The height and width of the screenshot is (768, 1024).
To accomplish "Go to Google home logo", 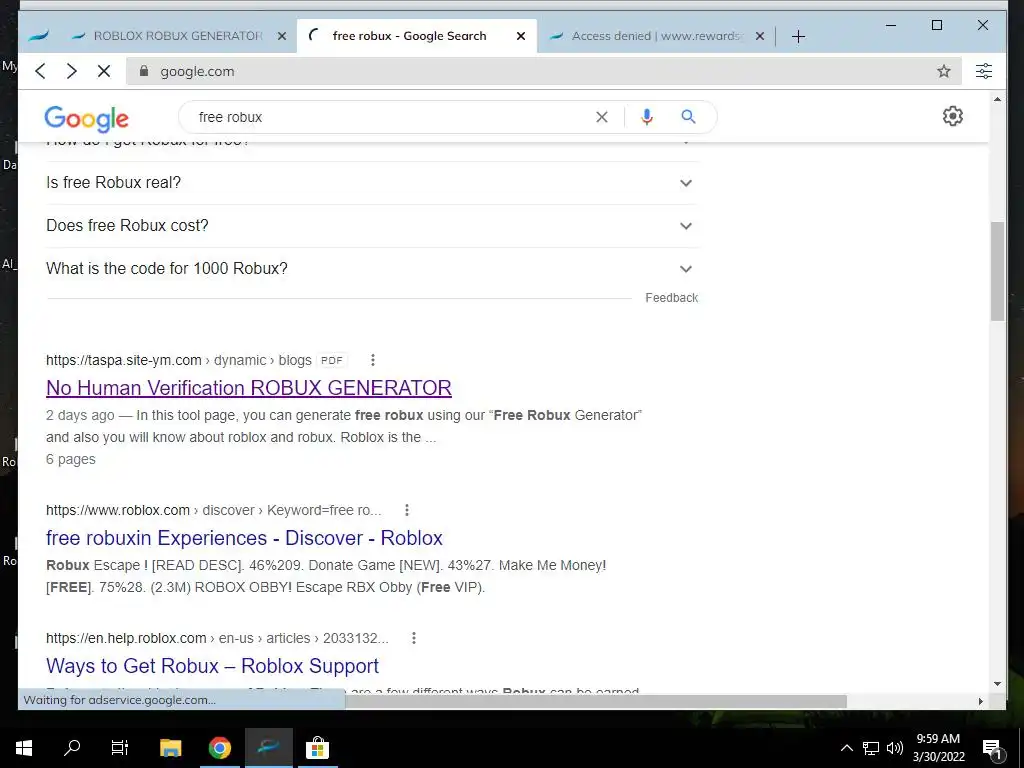I will [86, 118].
